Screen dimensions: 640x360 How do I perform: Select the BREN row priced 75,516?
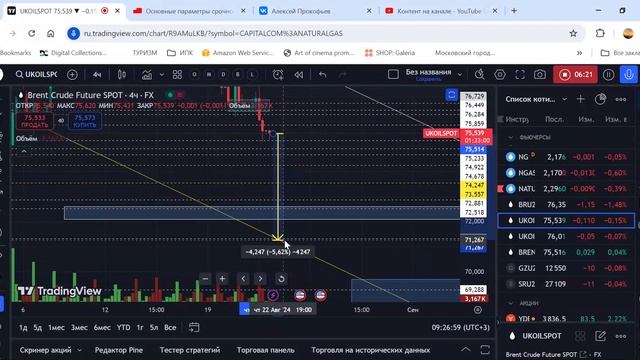pos(567,252)
